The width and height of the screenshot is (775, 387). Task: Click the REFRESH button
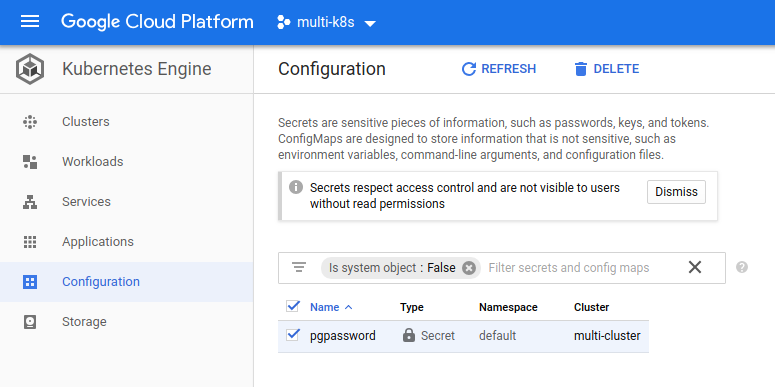[499, 69]
